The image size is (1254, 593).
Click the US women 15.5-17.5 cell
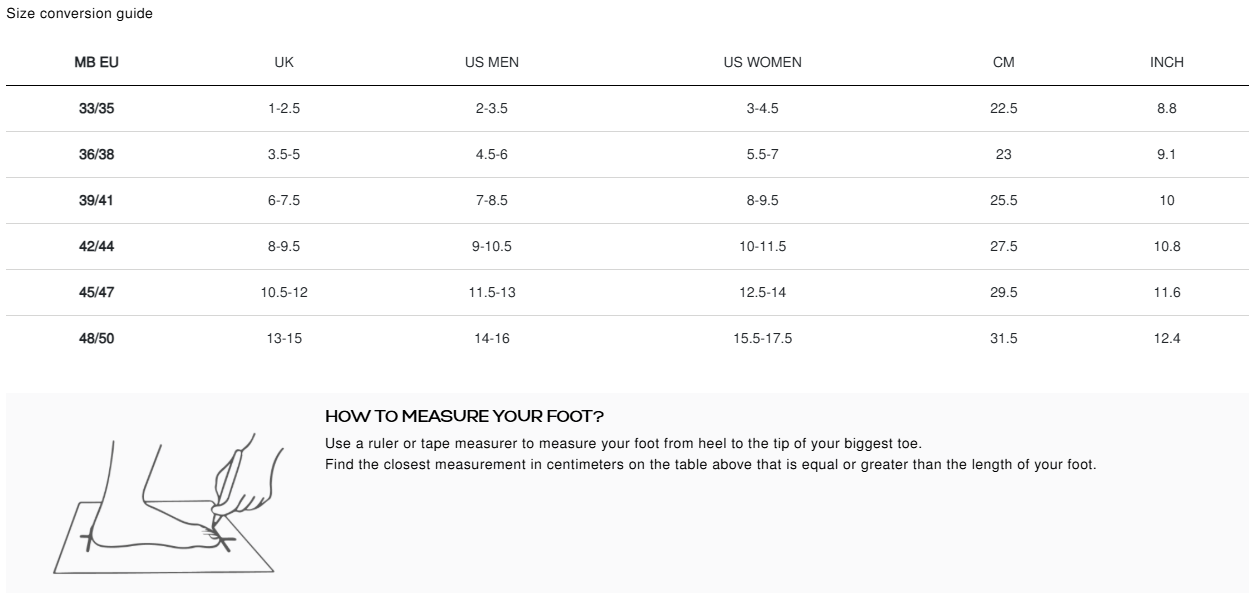click(762, 338)
